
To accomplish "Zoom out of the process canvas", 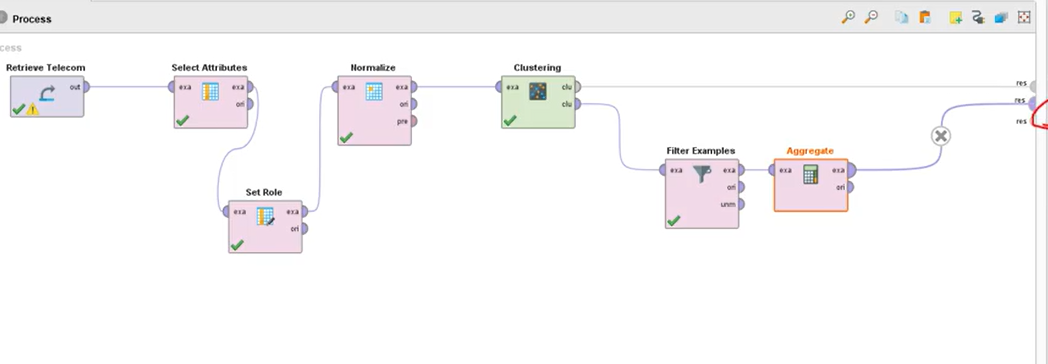I will point(871,17).
